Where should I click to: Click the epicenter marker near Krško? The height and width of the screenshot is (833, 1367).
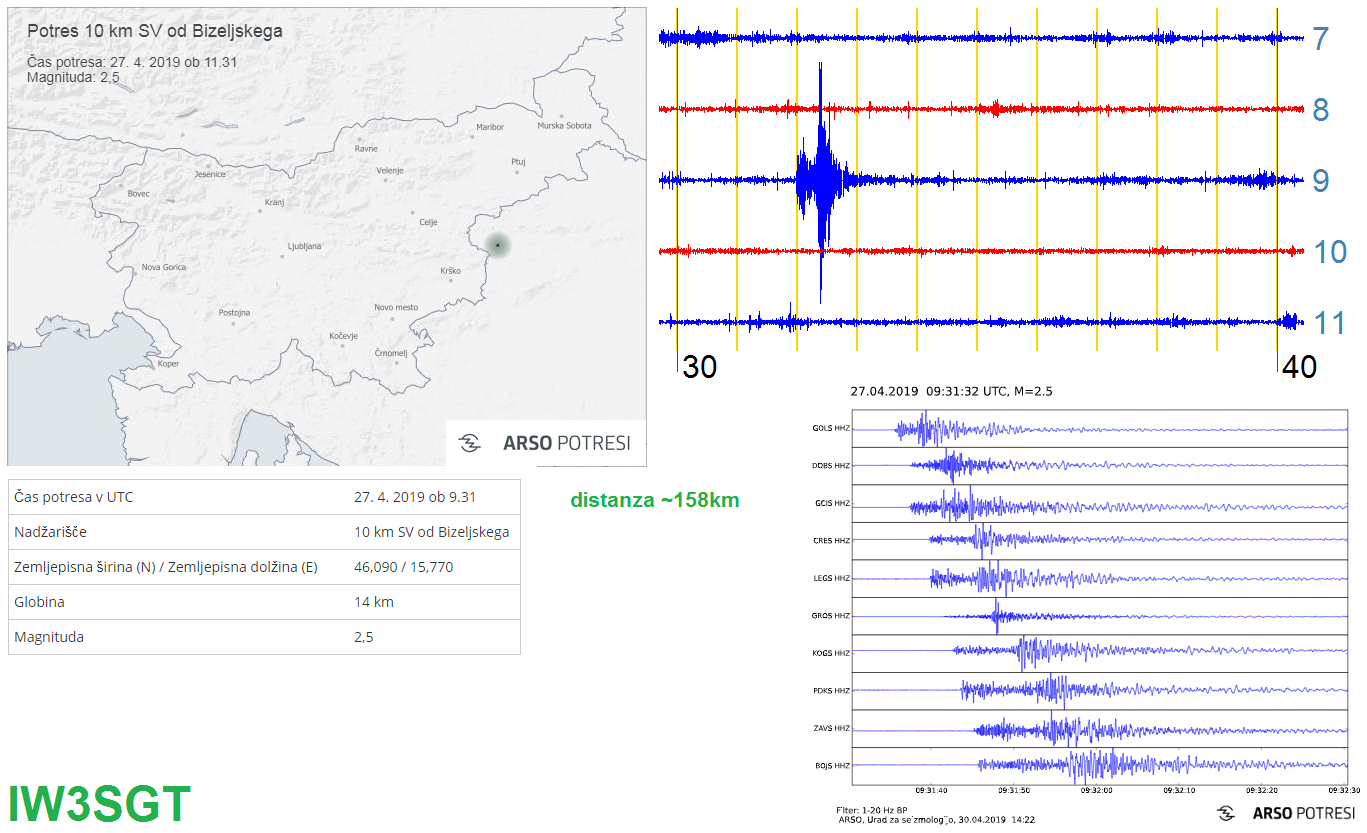point(497,245)
